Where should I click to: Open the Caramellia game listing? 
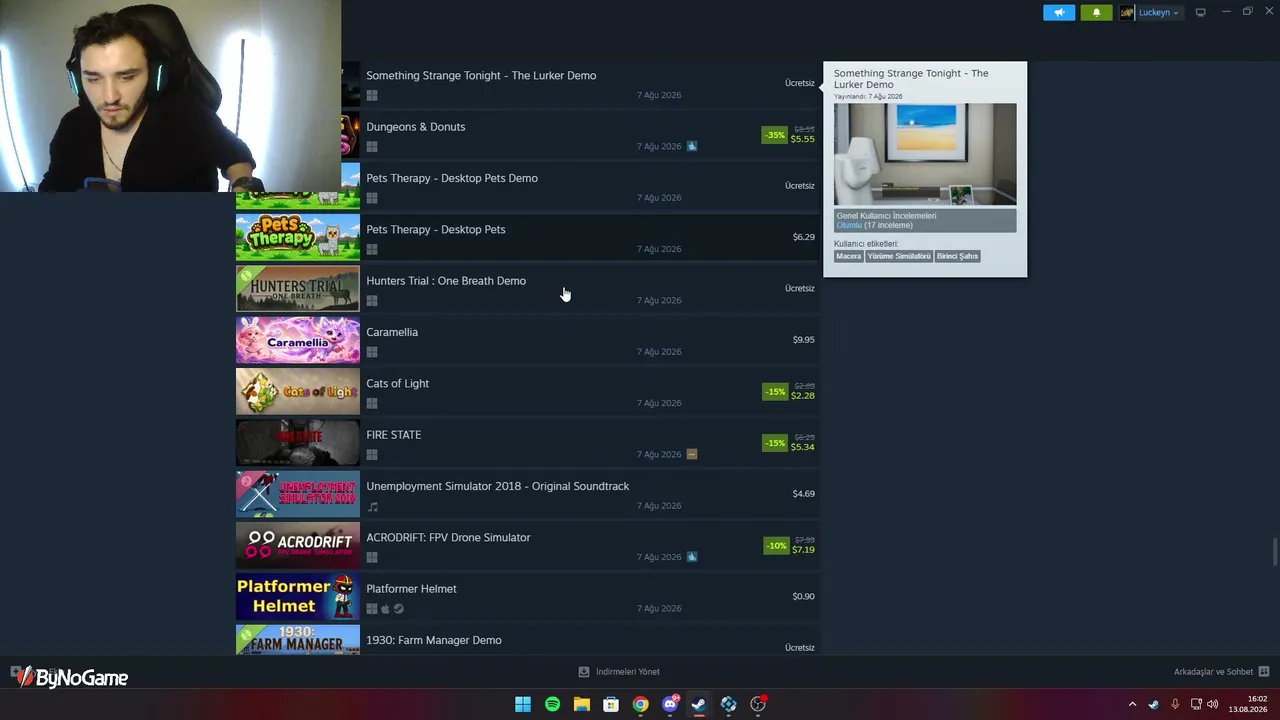392,332
